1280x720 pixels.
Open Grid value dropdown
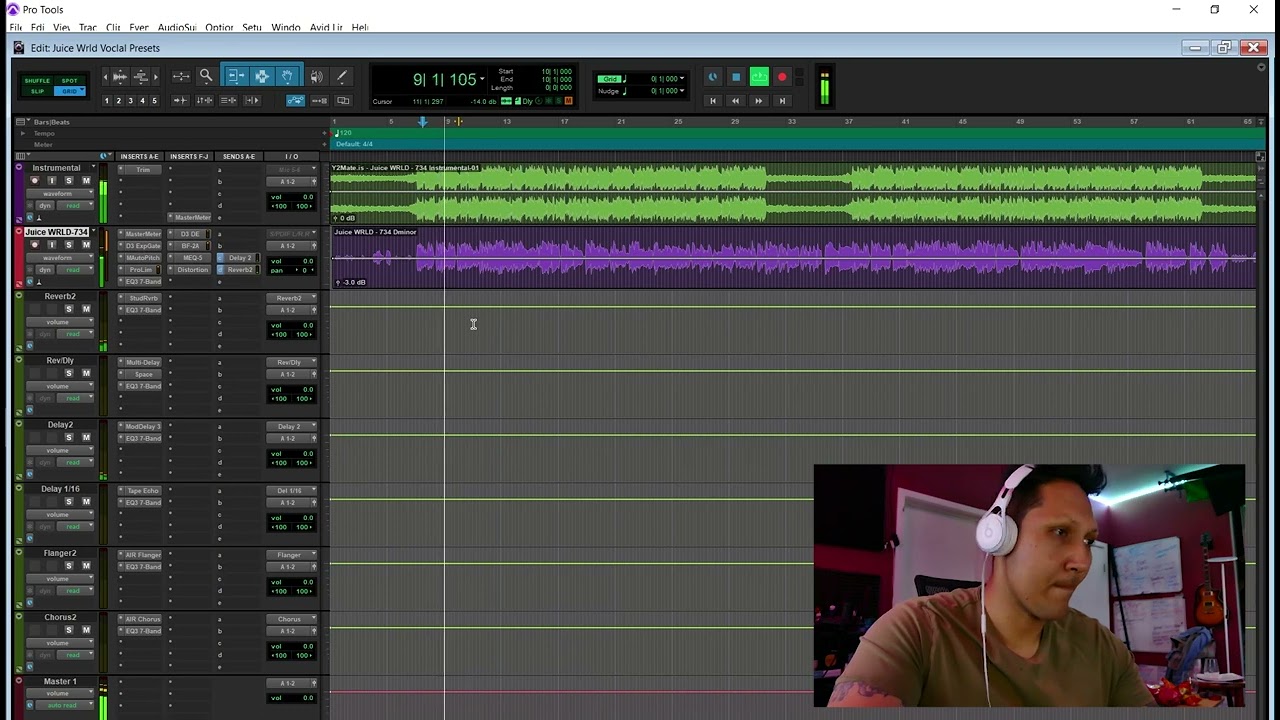[x=682, y=78]
